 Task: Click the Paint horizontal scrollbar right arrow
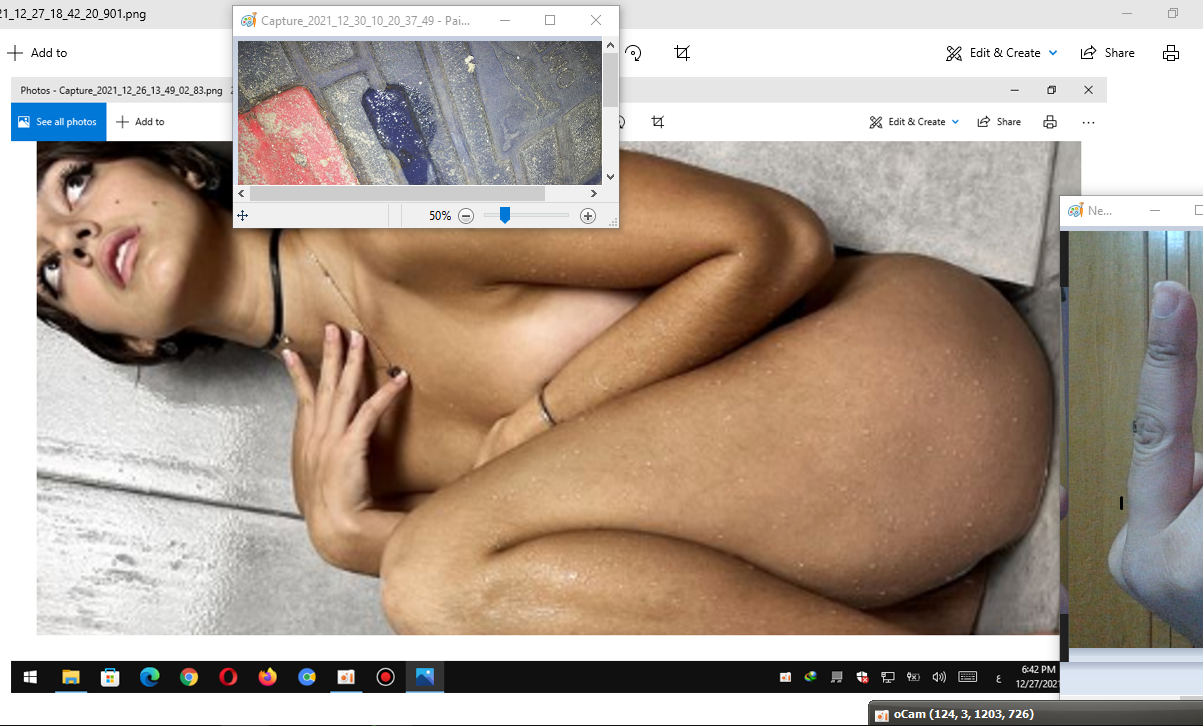click(593, 193)
